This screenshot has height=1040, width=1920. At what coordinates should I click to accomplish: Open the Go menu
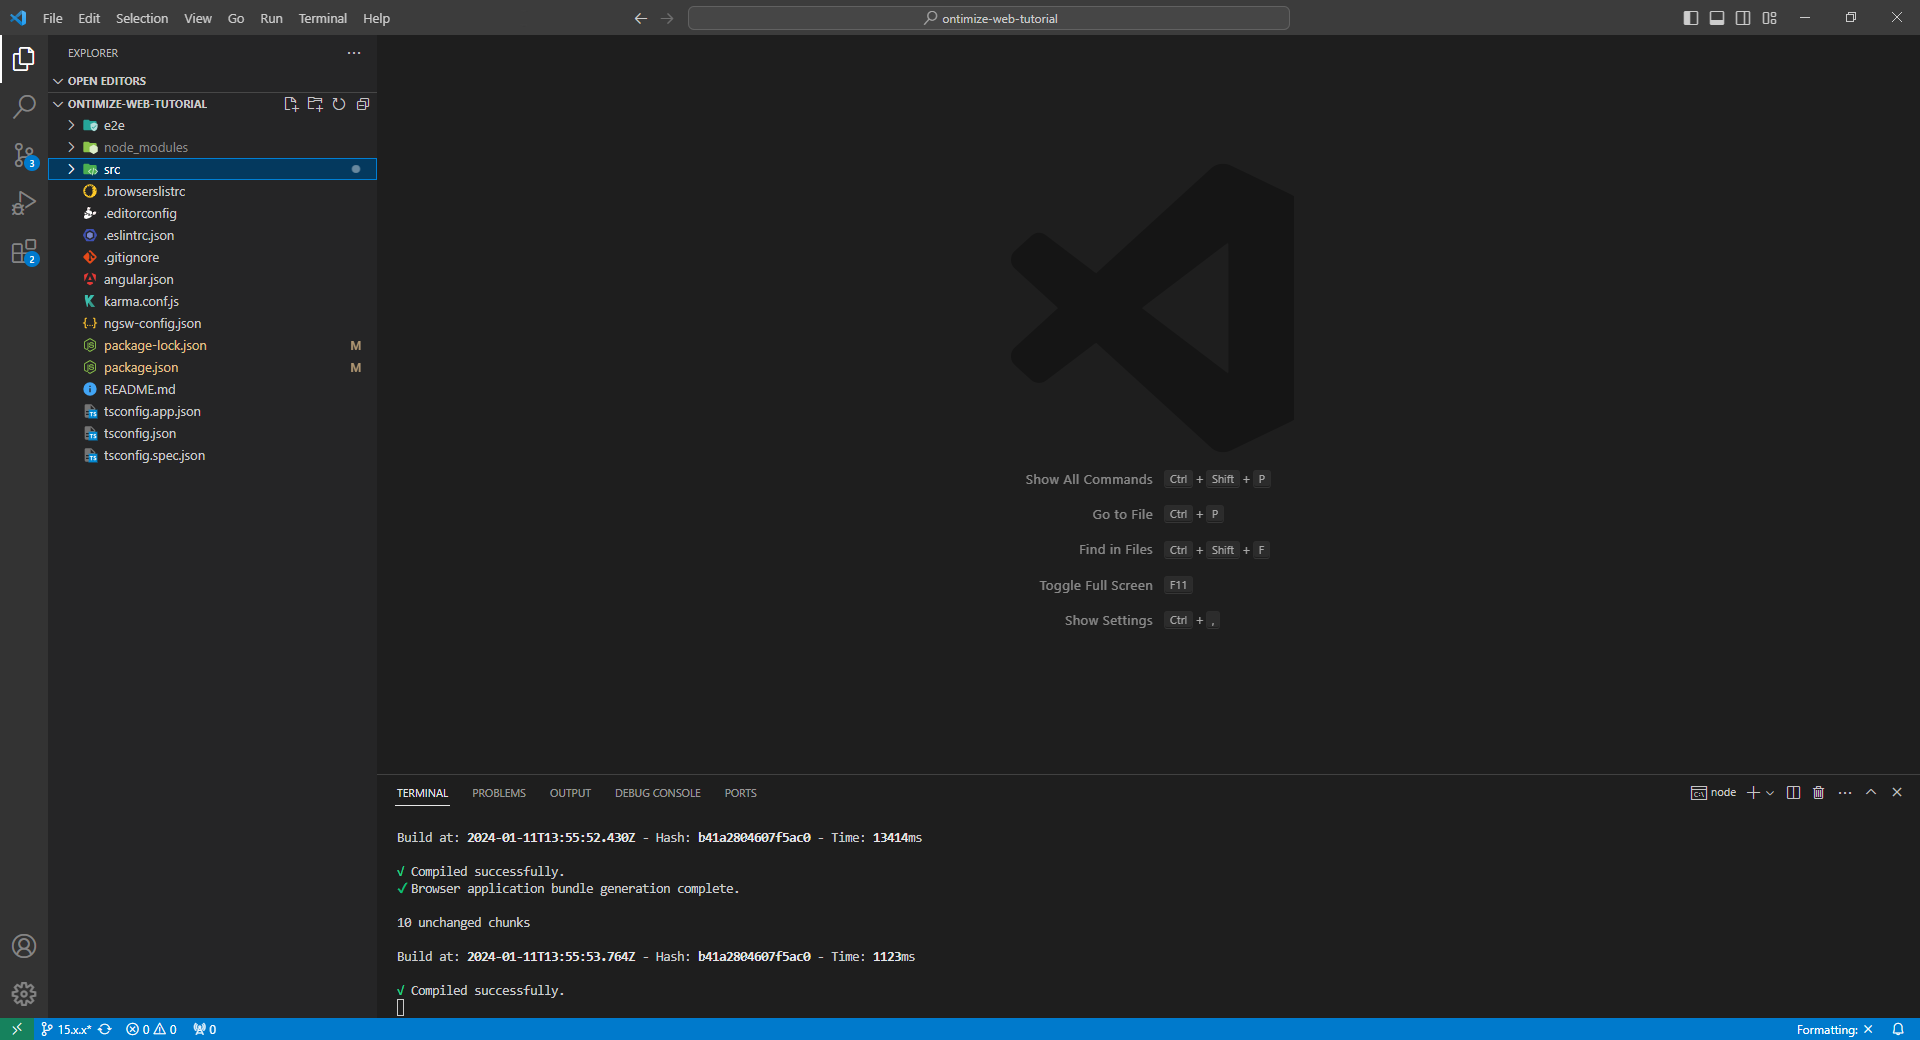coord(236,18)
